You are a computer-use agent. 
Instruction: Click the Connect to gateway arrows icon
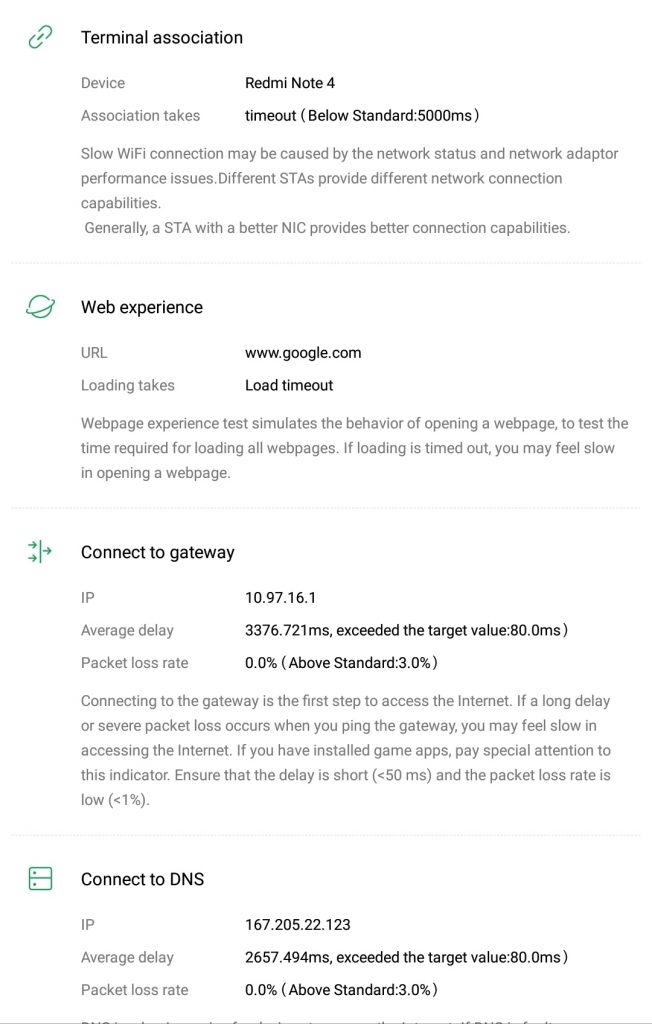[40, 552]
